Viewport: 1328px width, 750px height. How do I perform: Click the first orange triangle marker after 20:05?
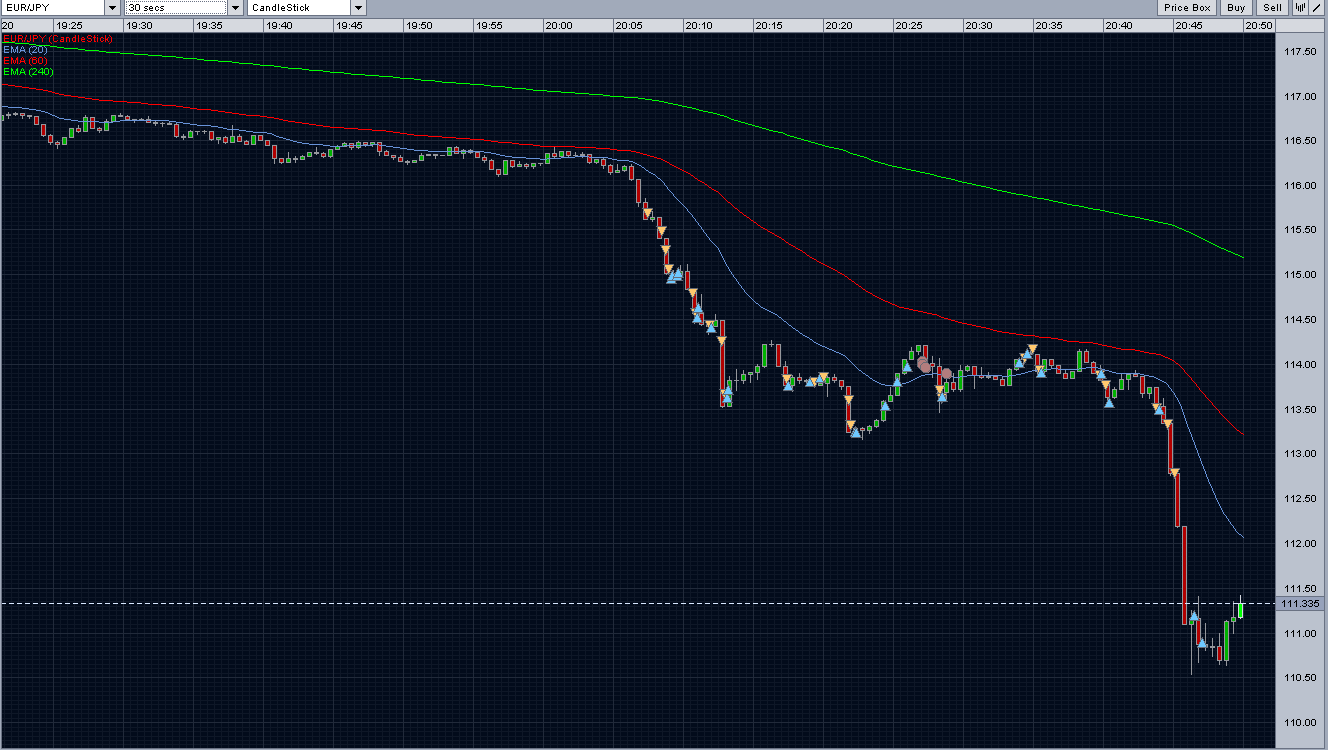[x=648, y=212]
